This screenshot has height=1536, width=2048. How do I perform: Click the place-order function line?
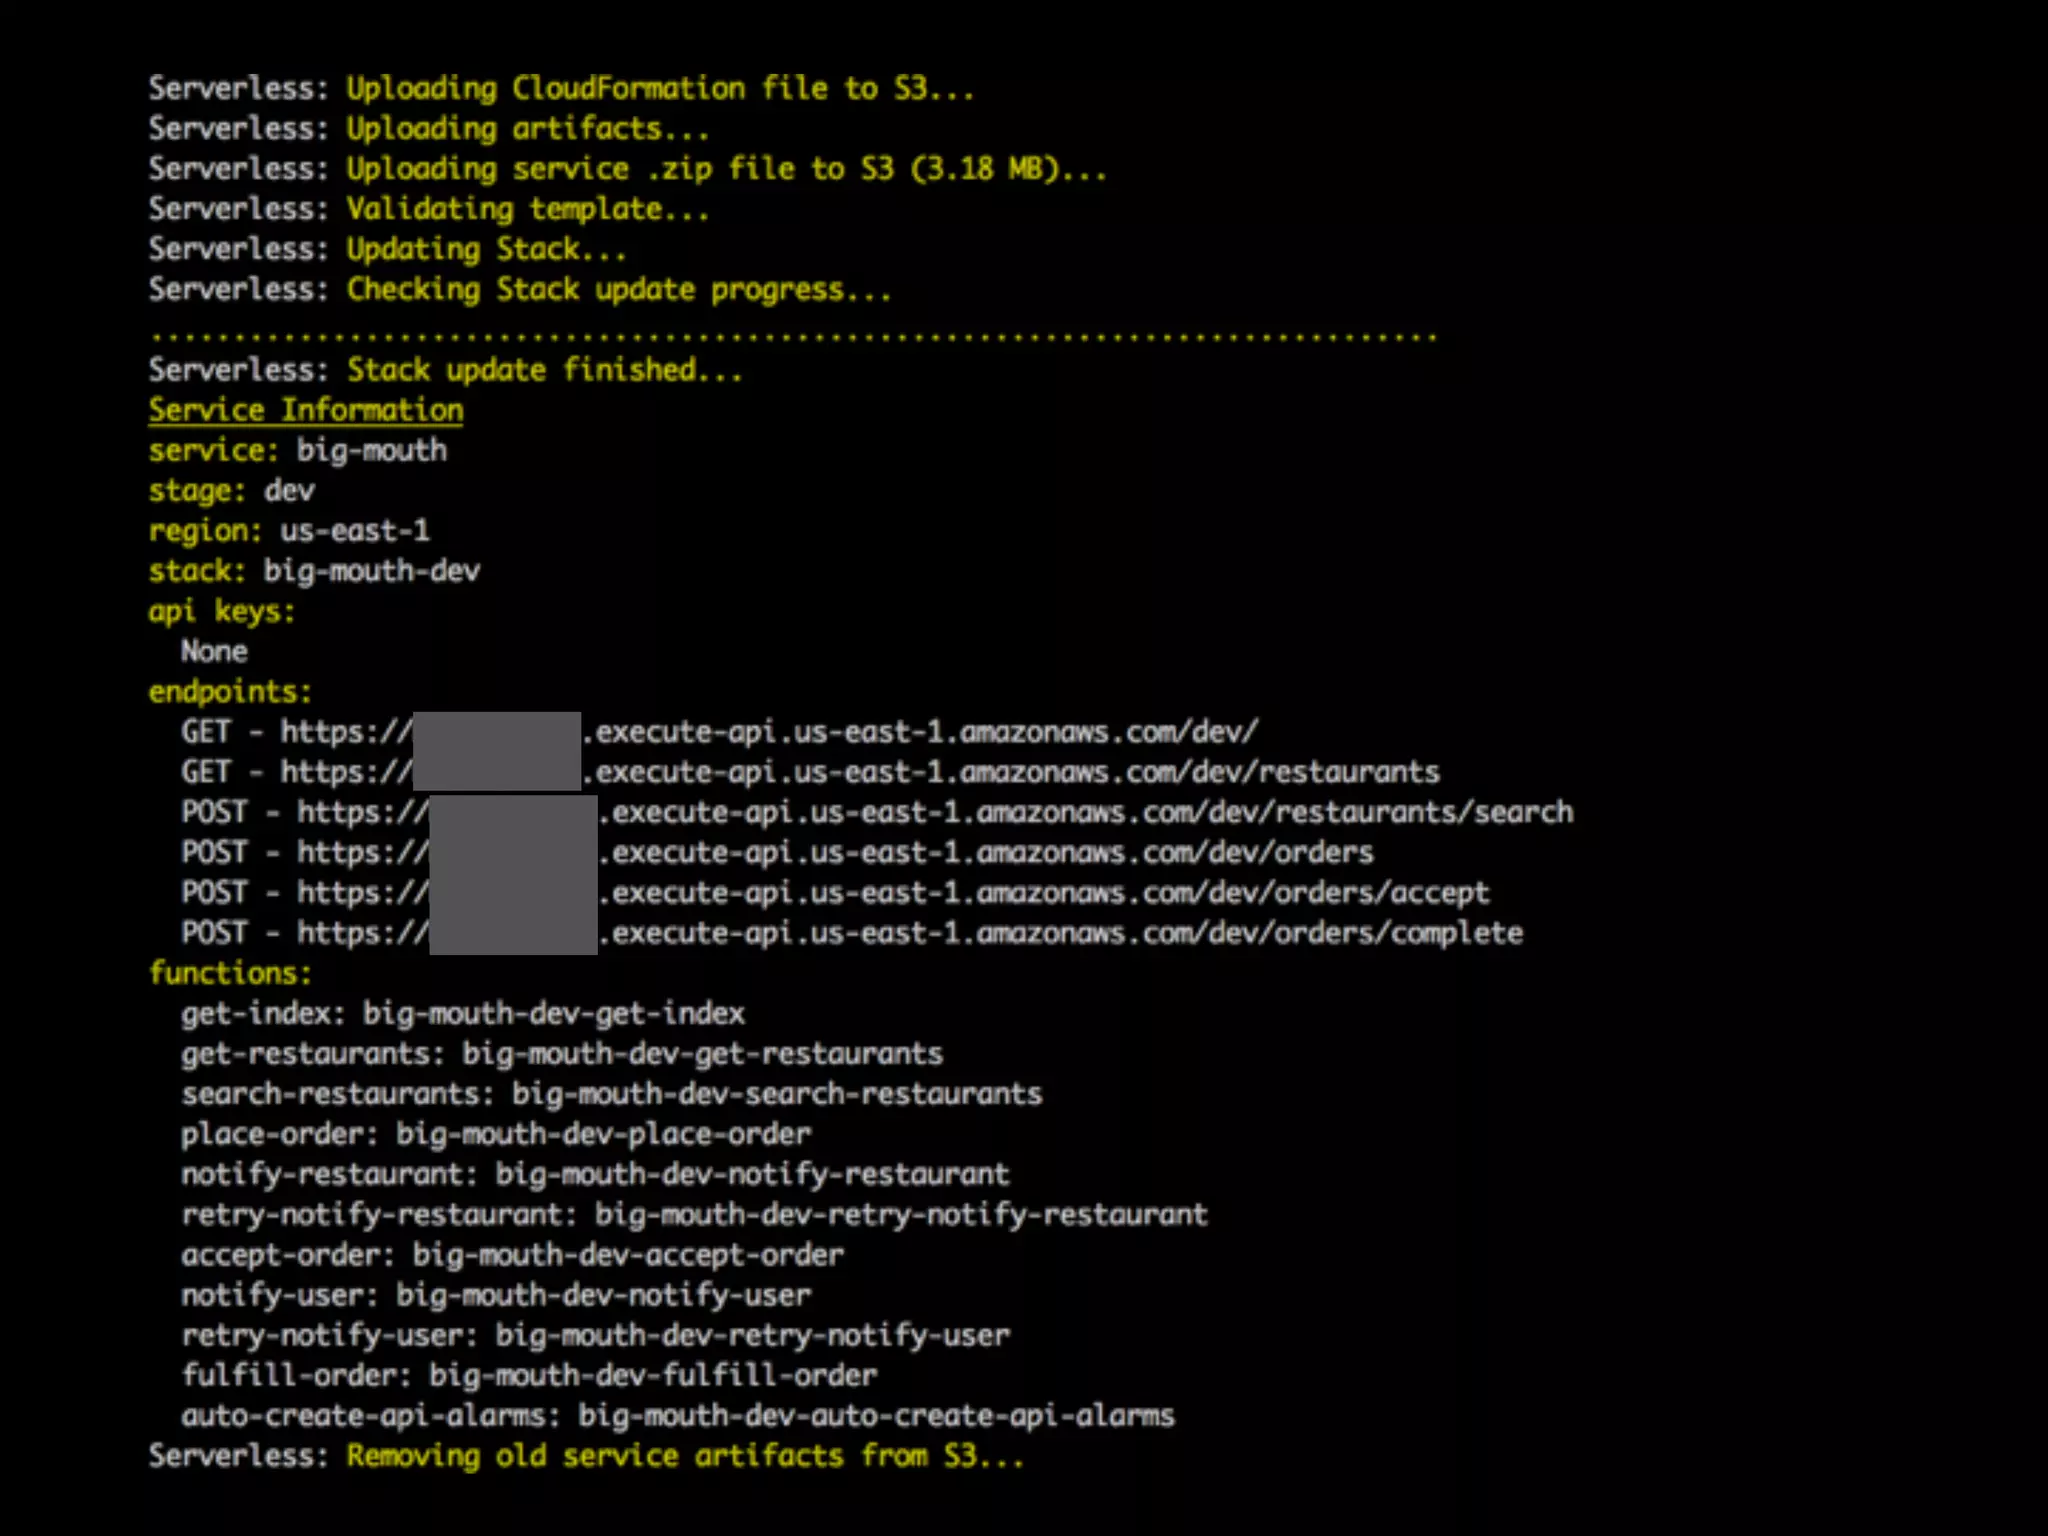click(495, 1134)
